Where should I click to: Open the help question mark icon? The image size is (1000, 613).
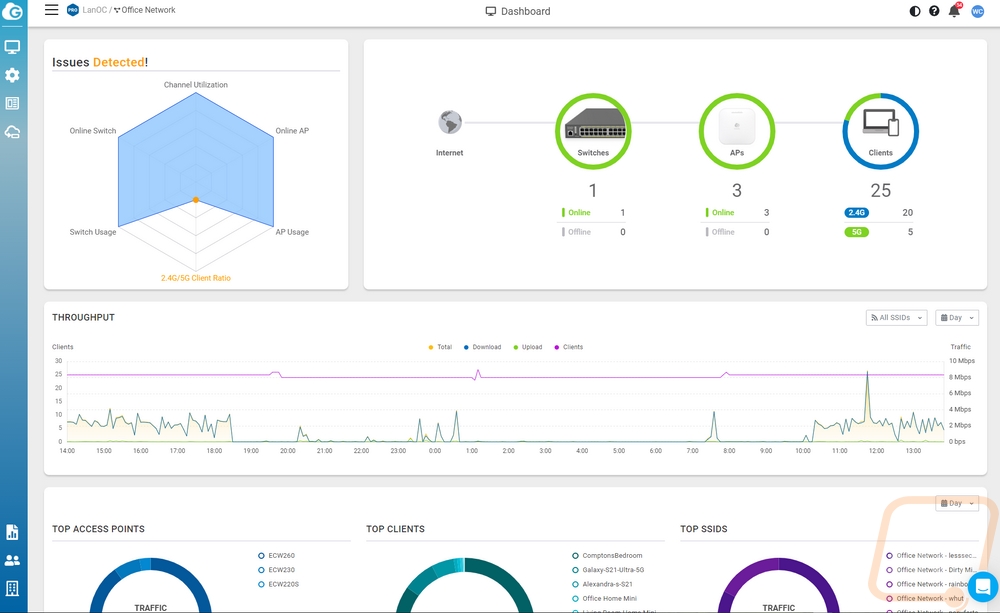coord(934,11)
